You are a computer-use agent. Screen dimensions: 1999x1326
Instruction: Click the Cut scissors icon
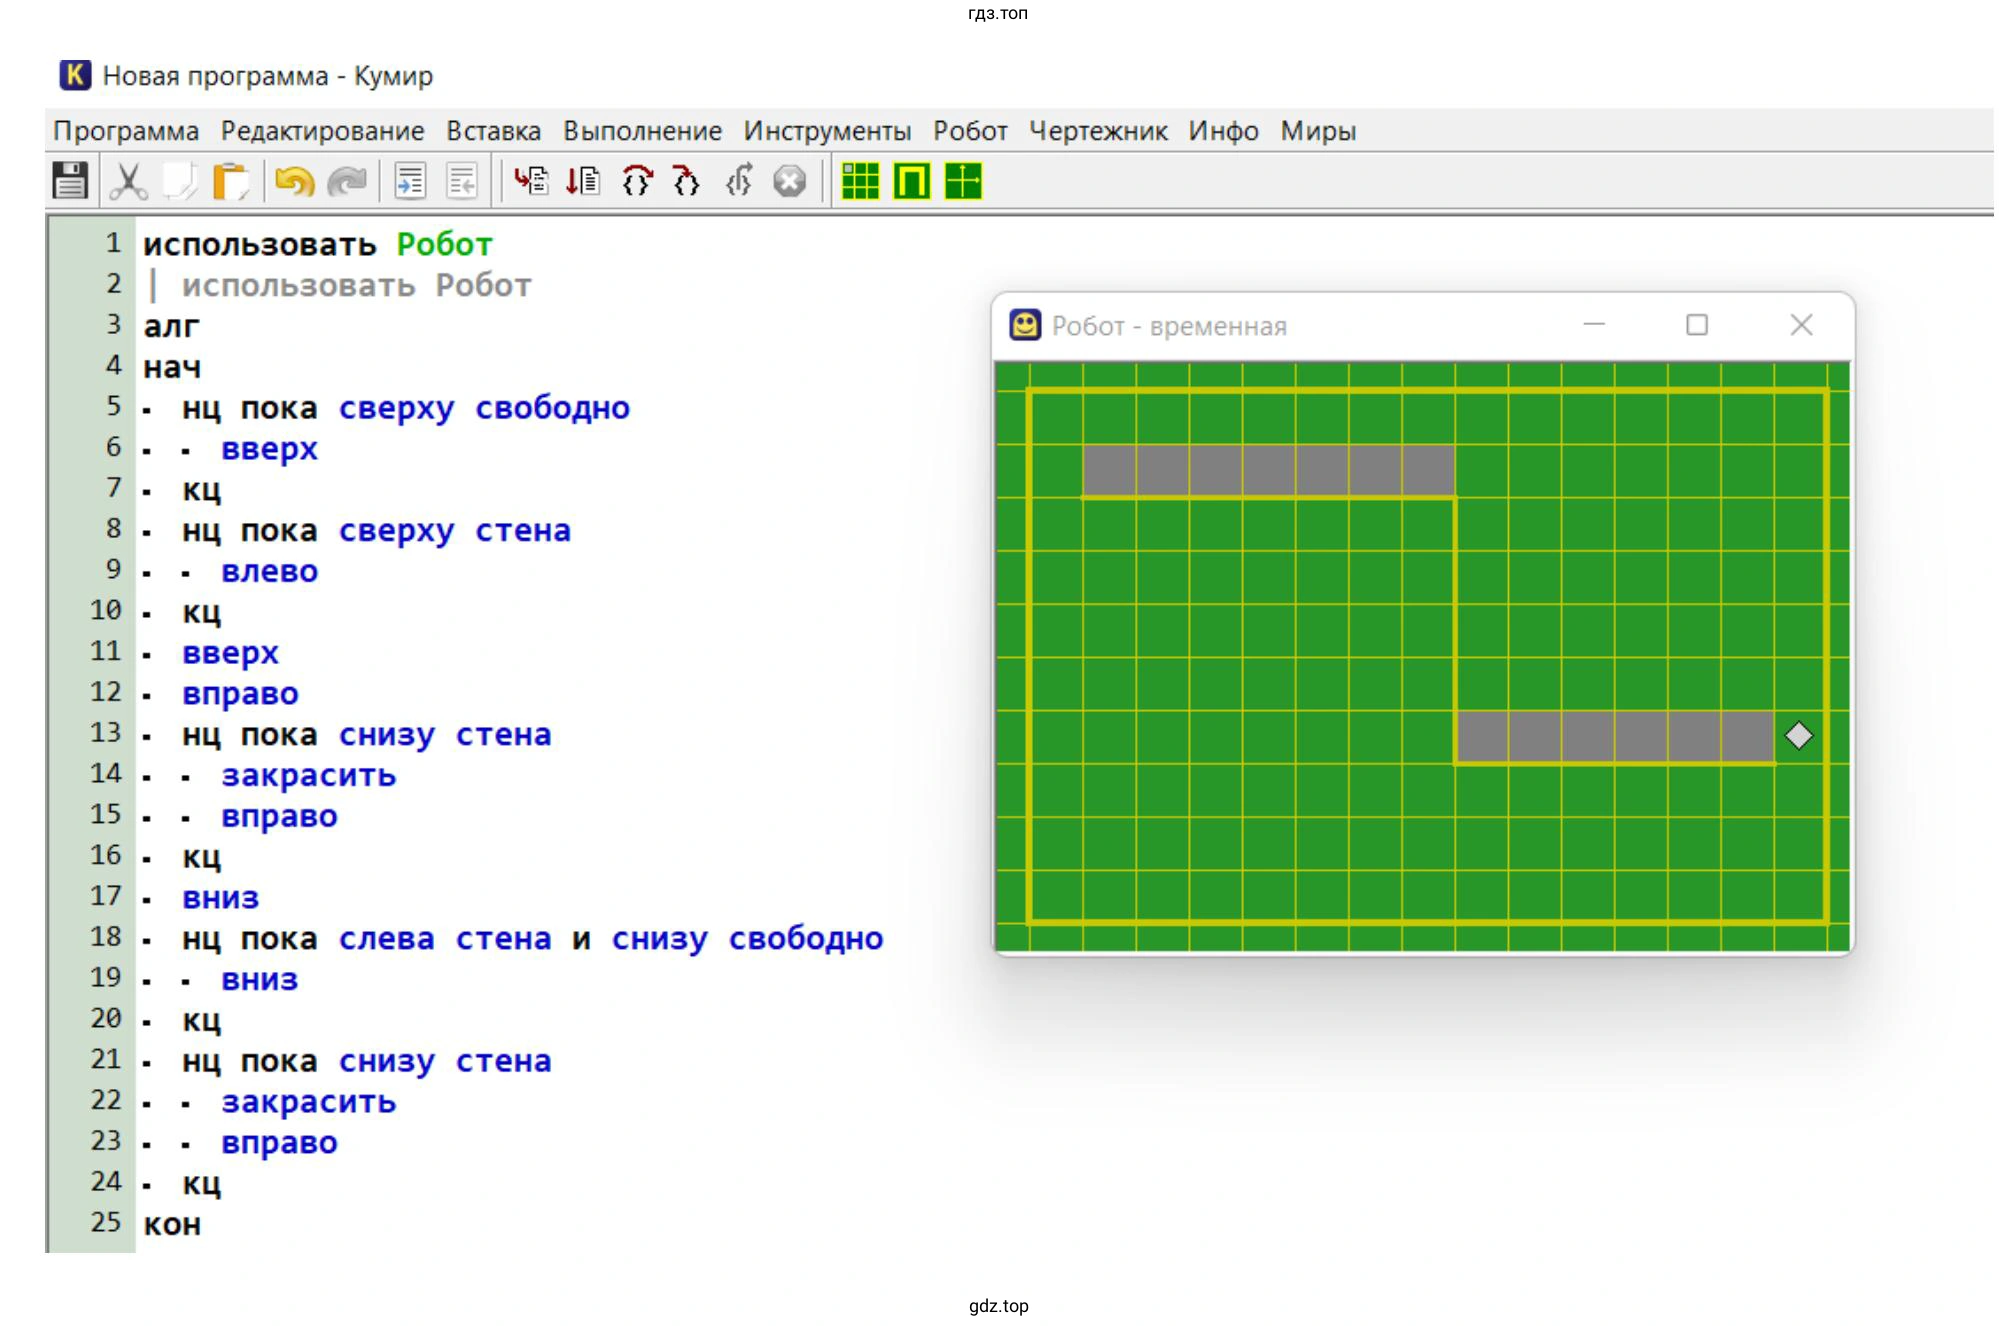pyautogui.click(x=128, y=181)
